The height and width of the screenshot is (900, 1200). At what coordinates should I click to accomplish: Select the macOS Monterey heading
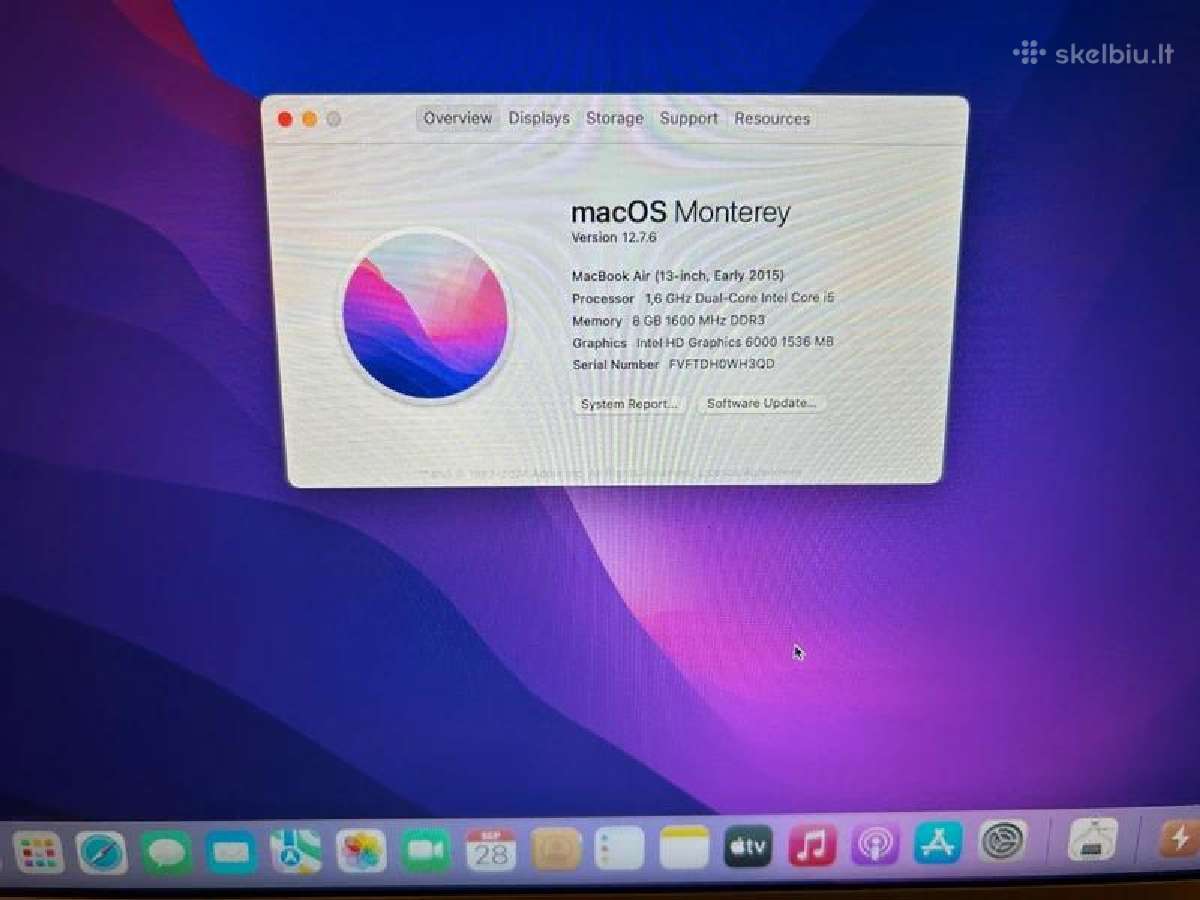pos(680,212)
